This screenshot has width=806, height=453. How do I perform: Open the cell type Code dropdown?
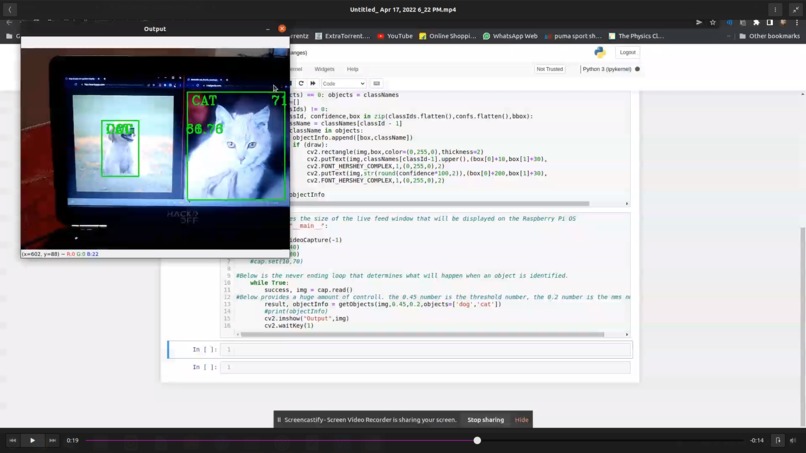click(x=343, y=83)
